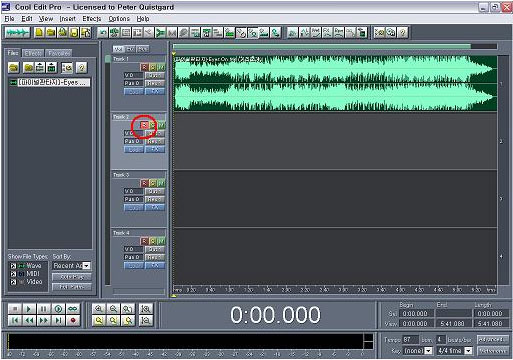Zoom in horizontally

99,309
